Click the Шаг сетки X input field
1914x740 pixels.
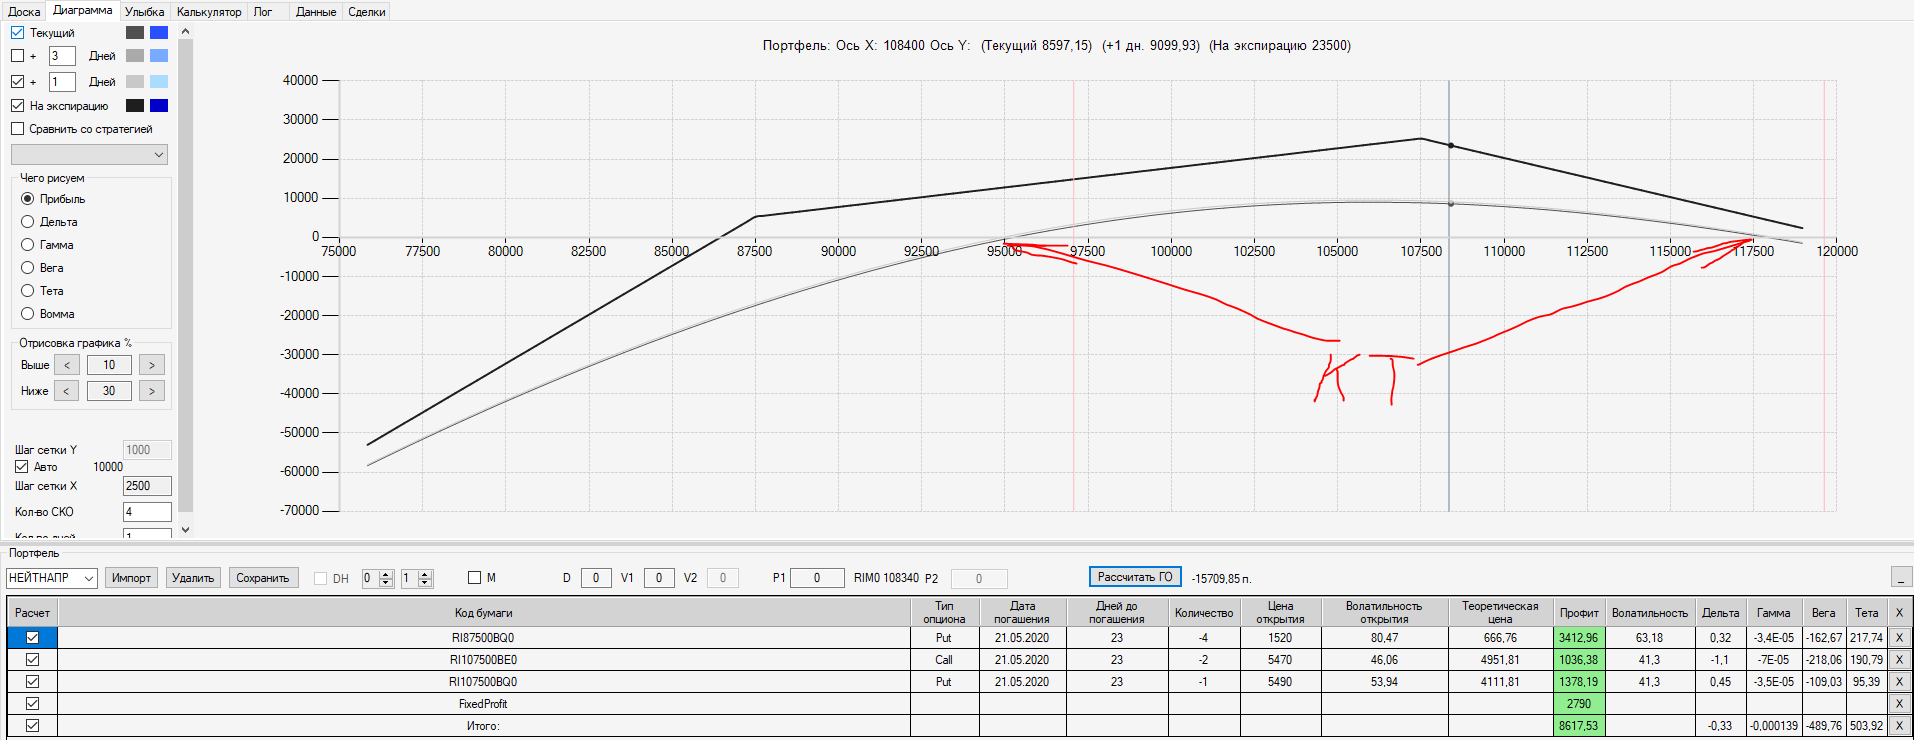[147, 486]
